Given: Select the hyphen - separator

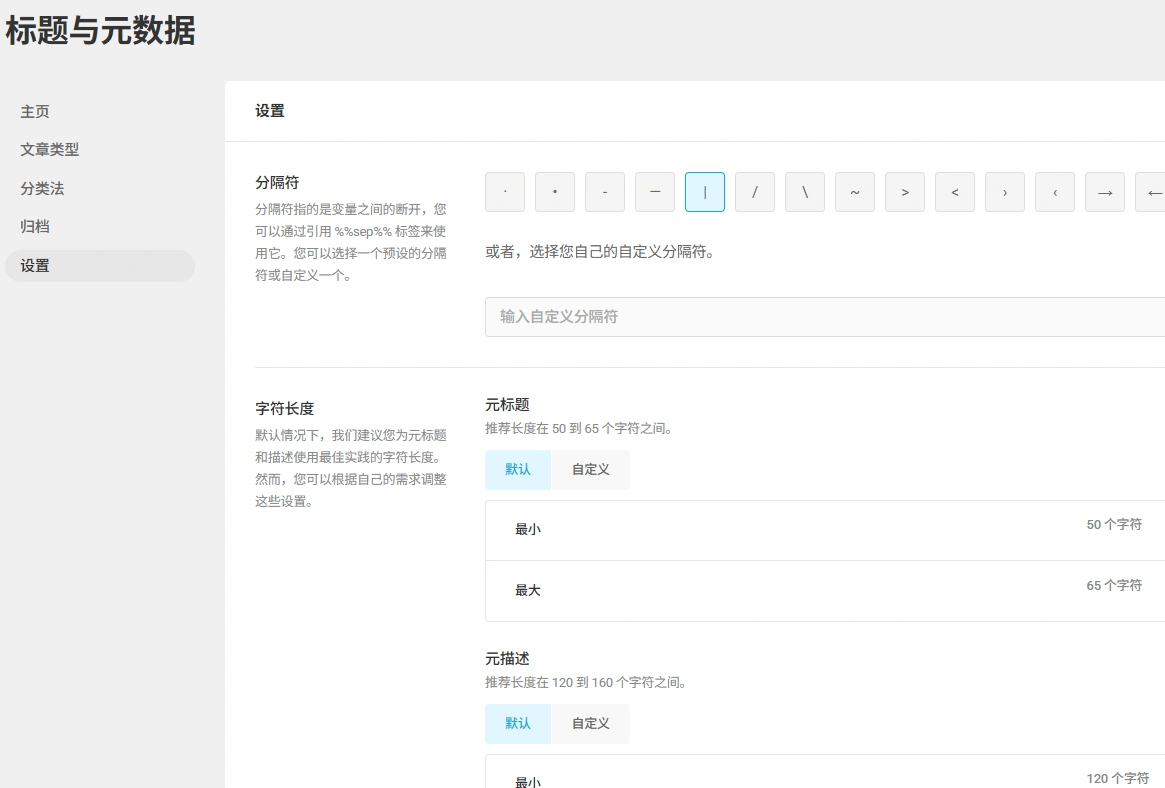Looking at the screenshot, I should coord(605,192).
